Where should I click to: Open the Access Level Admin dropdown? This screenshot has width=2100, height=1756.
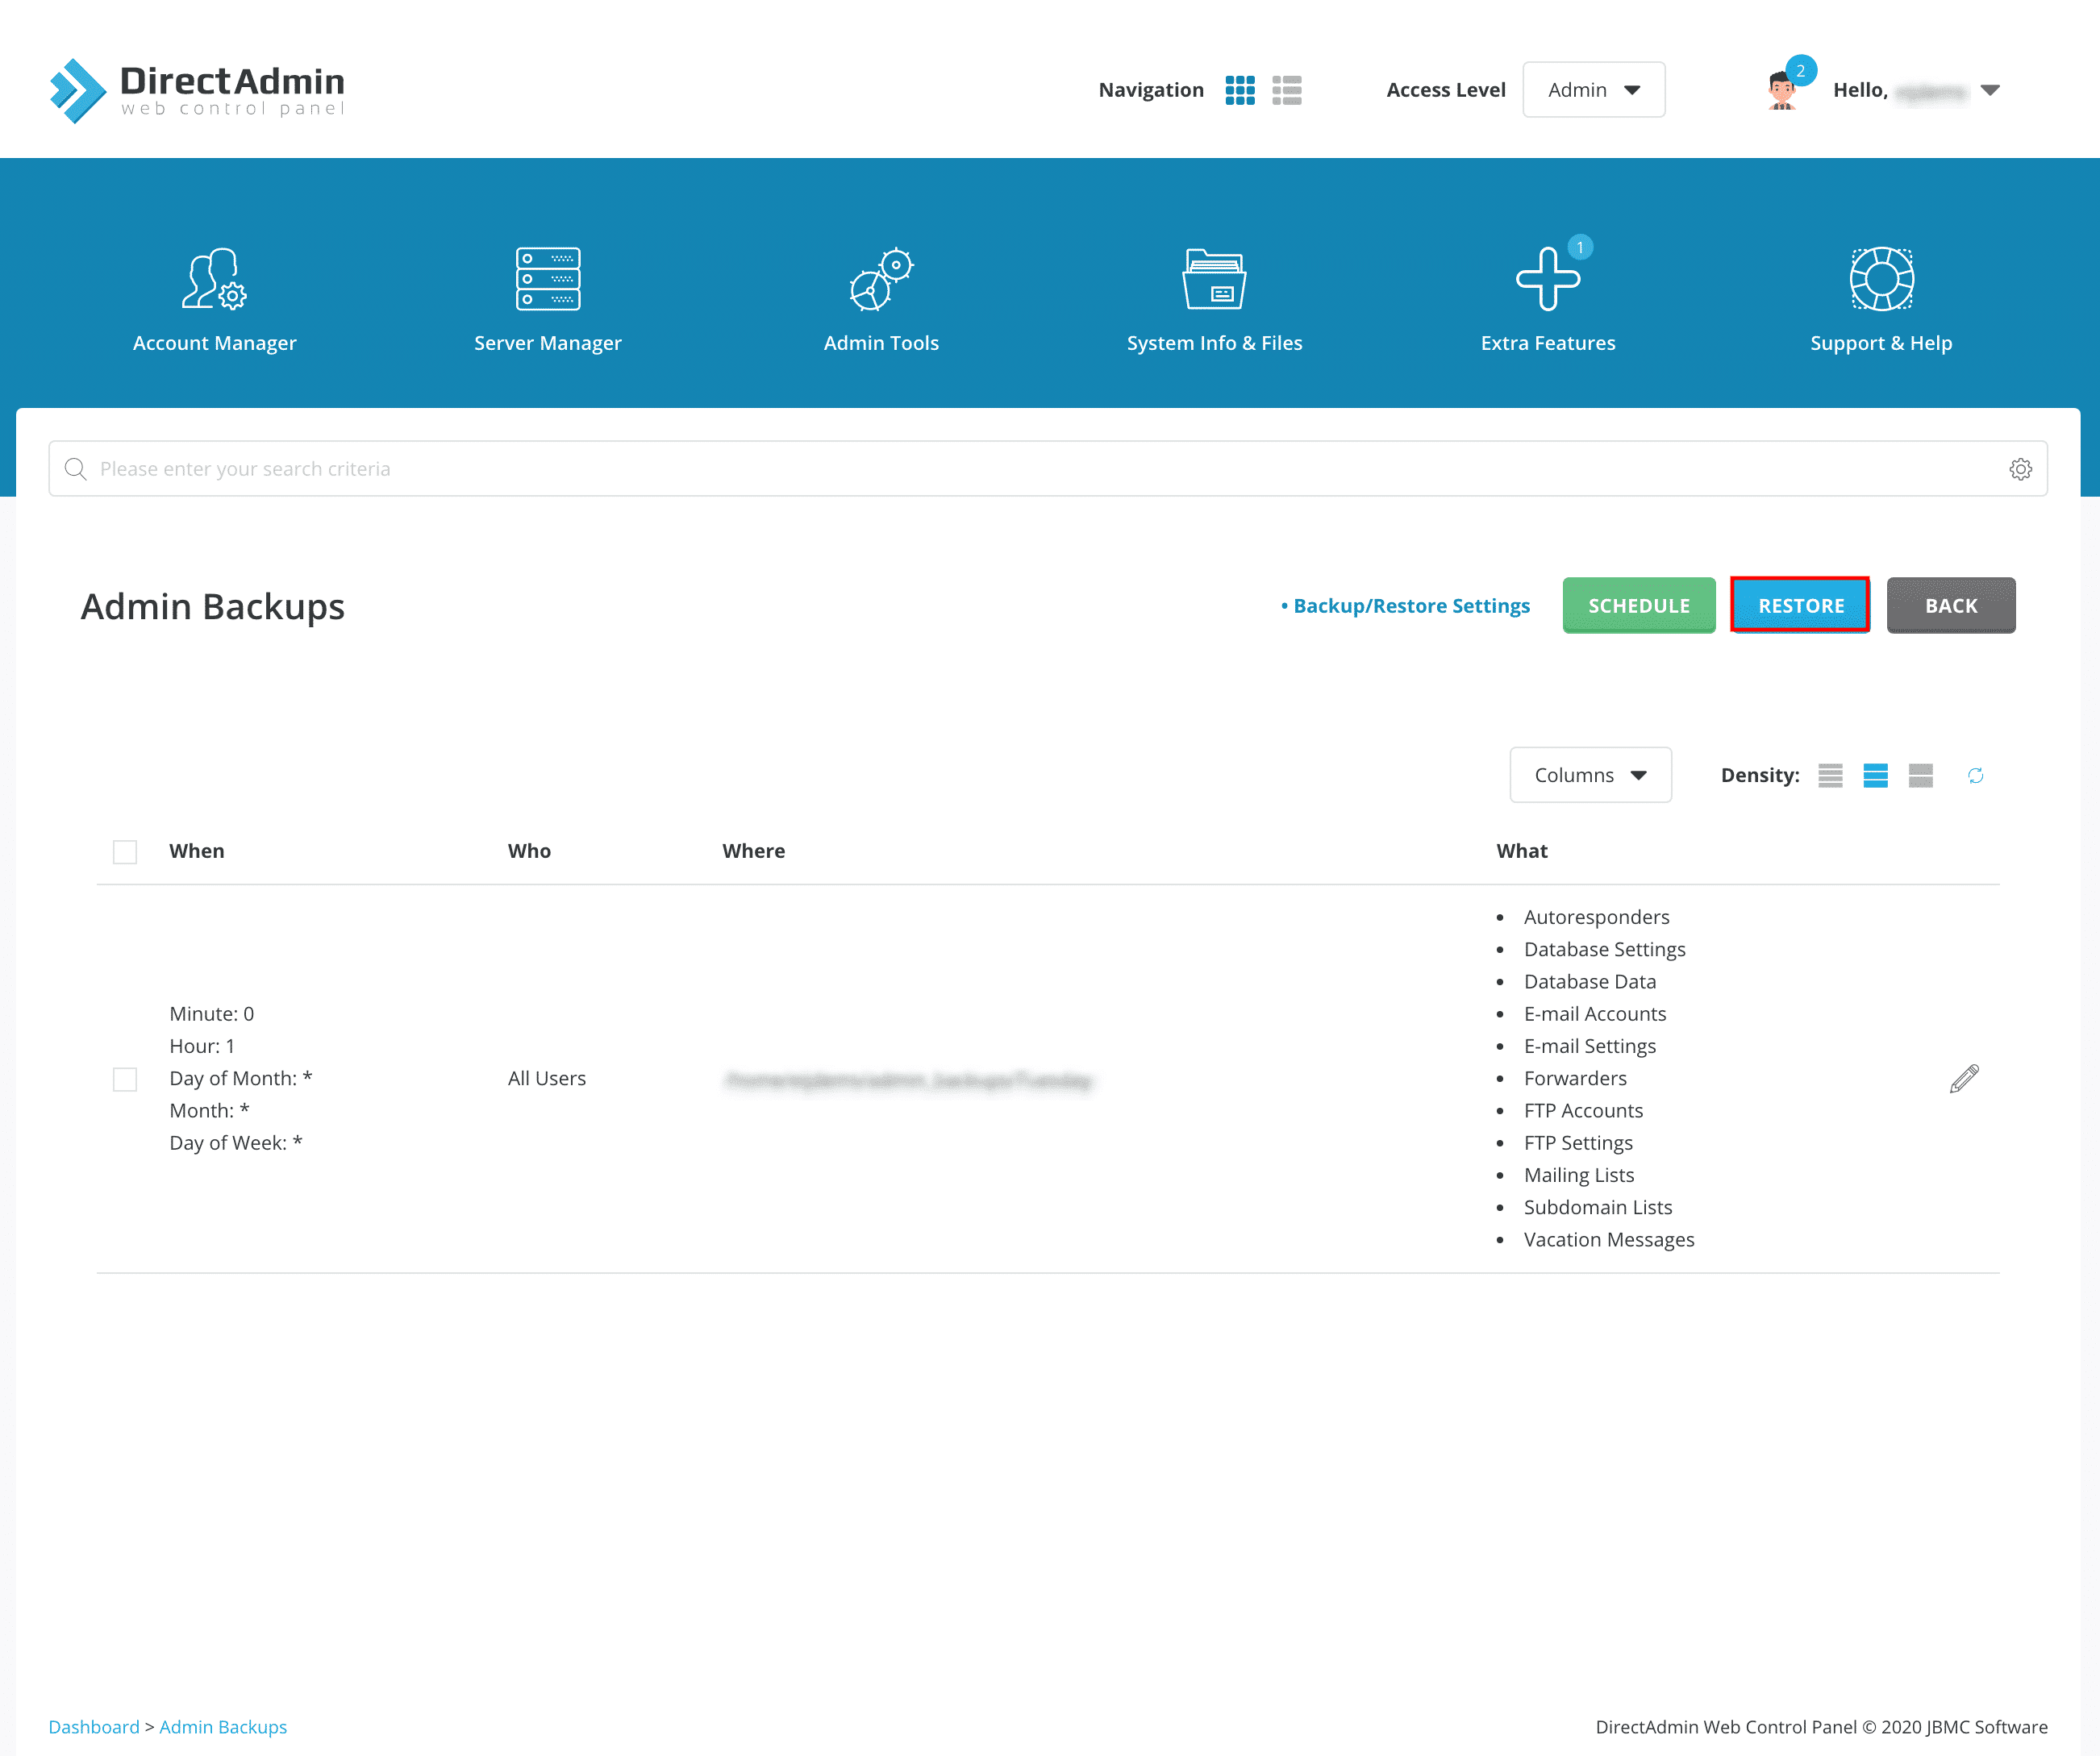click(x=1593, y=90)
